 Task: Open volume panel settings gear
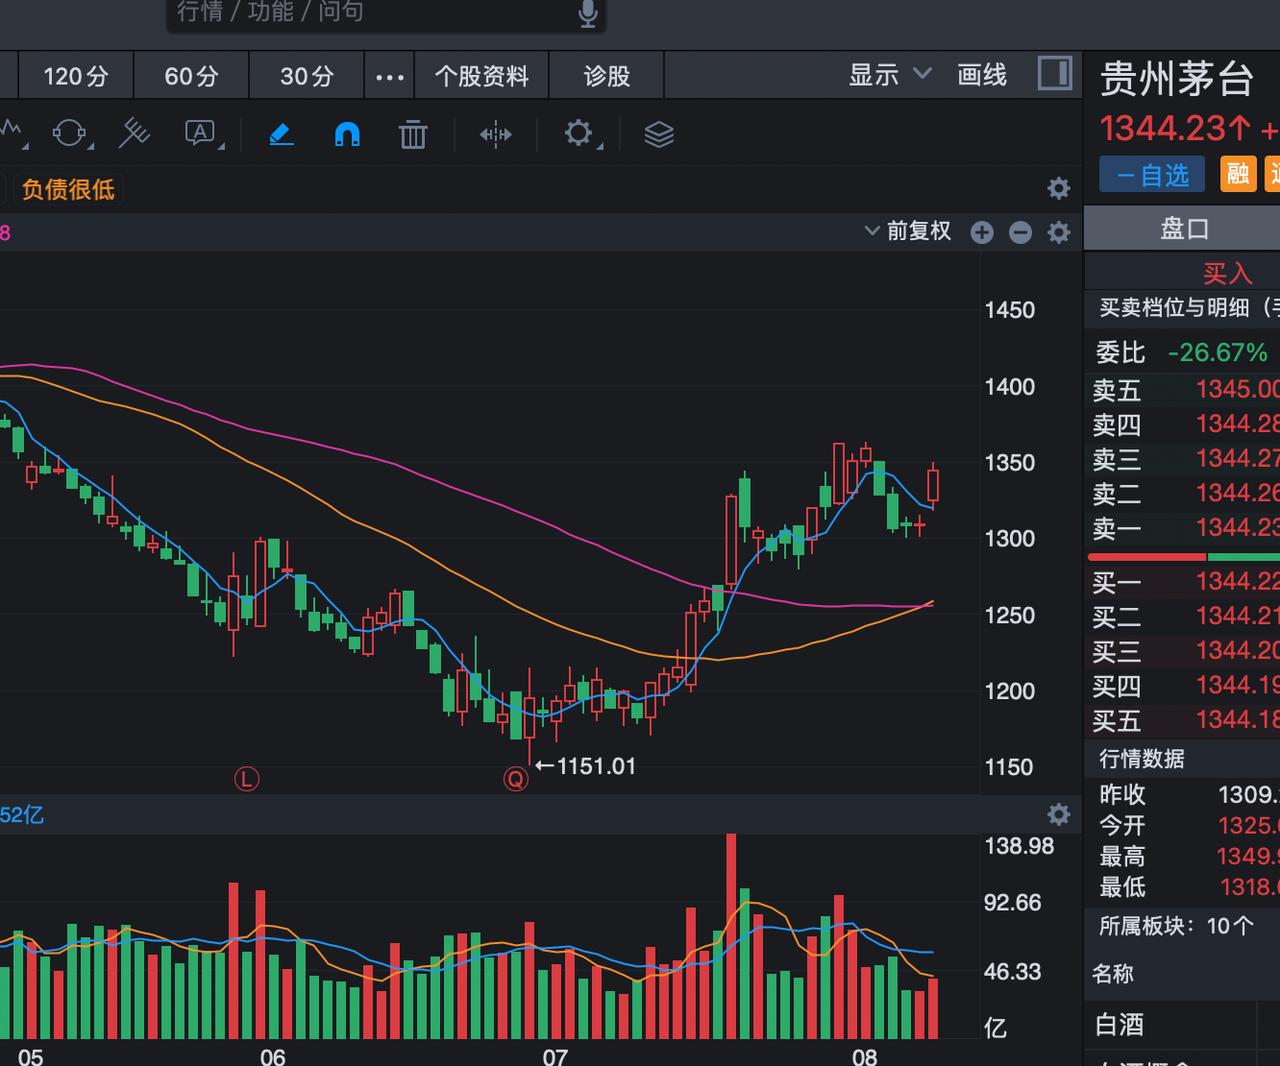tap(1059, 814)
